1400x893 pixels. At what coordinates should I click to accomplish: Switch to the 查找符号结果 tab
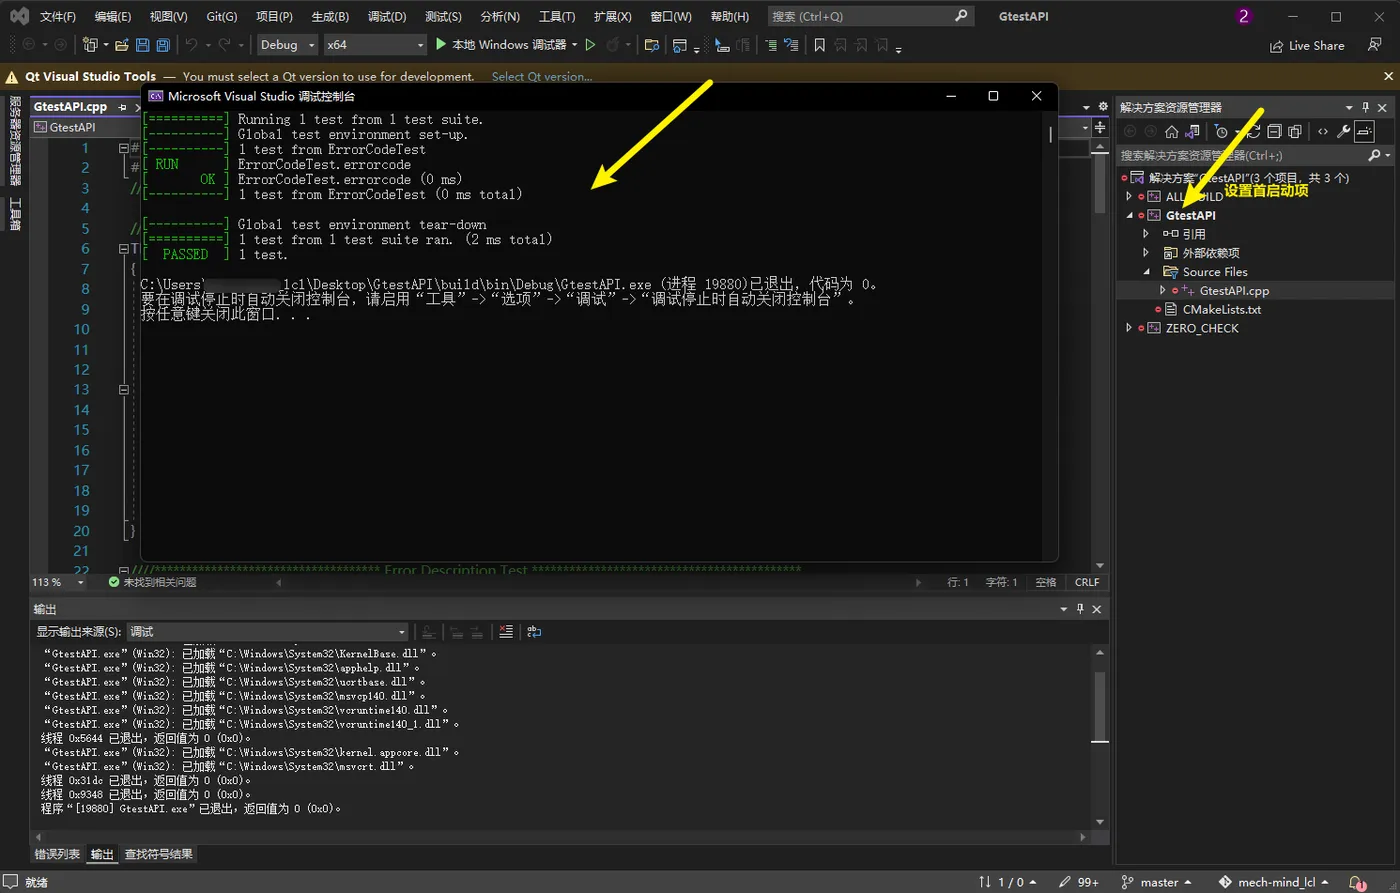(159, 854)
